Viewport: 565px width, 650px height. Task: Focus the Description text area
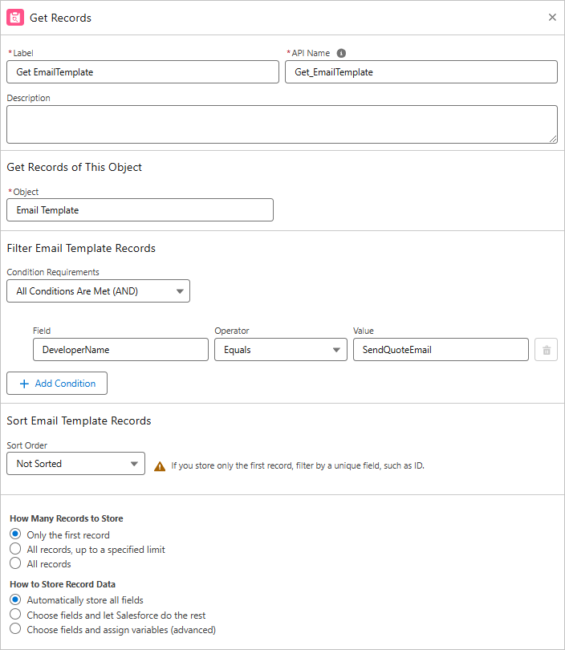[x=282, y=124]
